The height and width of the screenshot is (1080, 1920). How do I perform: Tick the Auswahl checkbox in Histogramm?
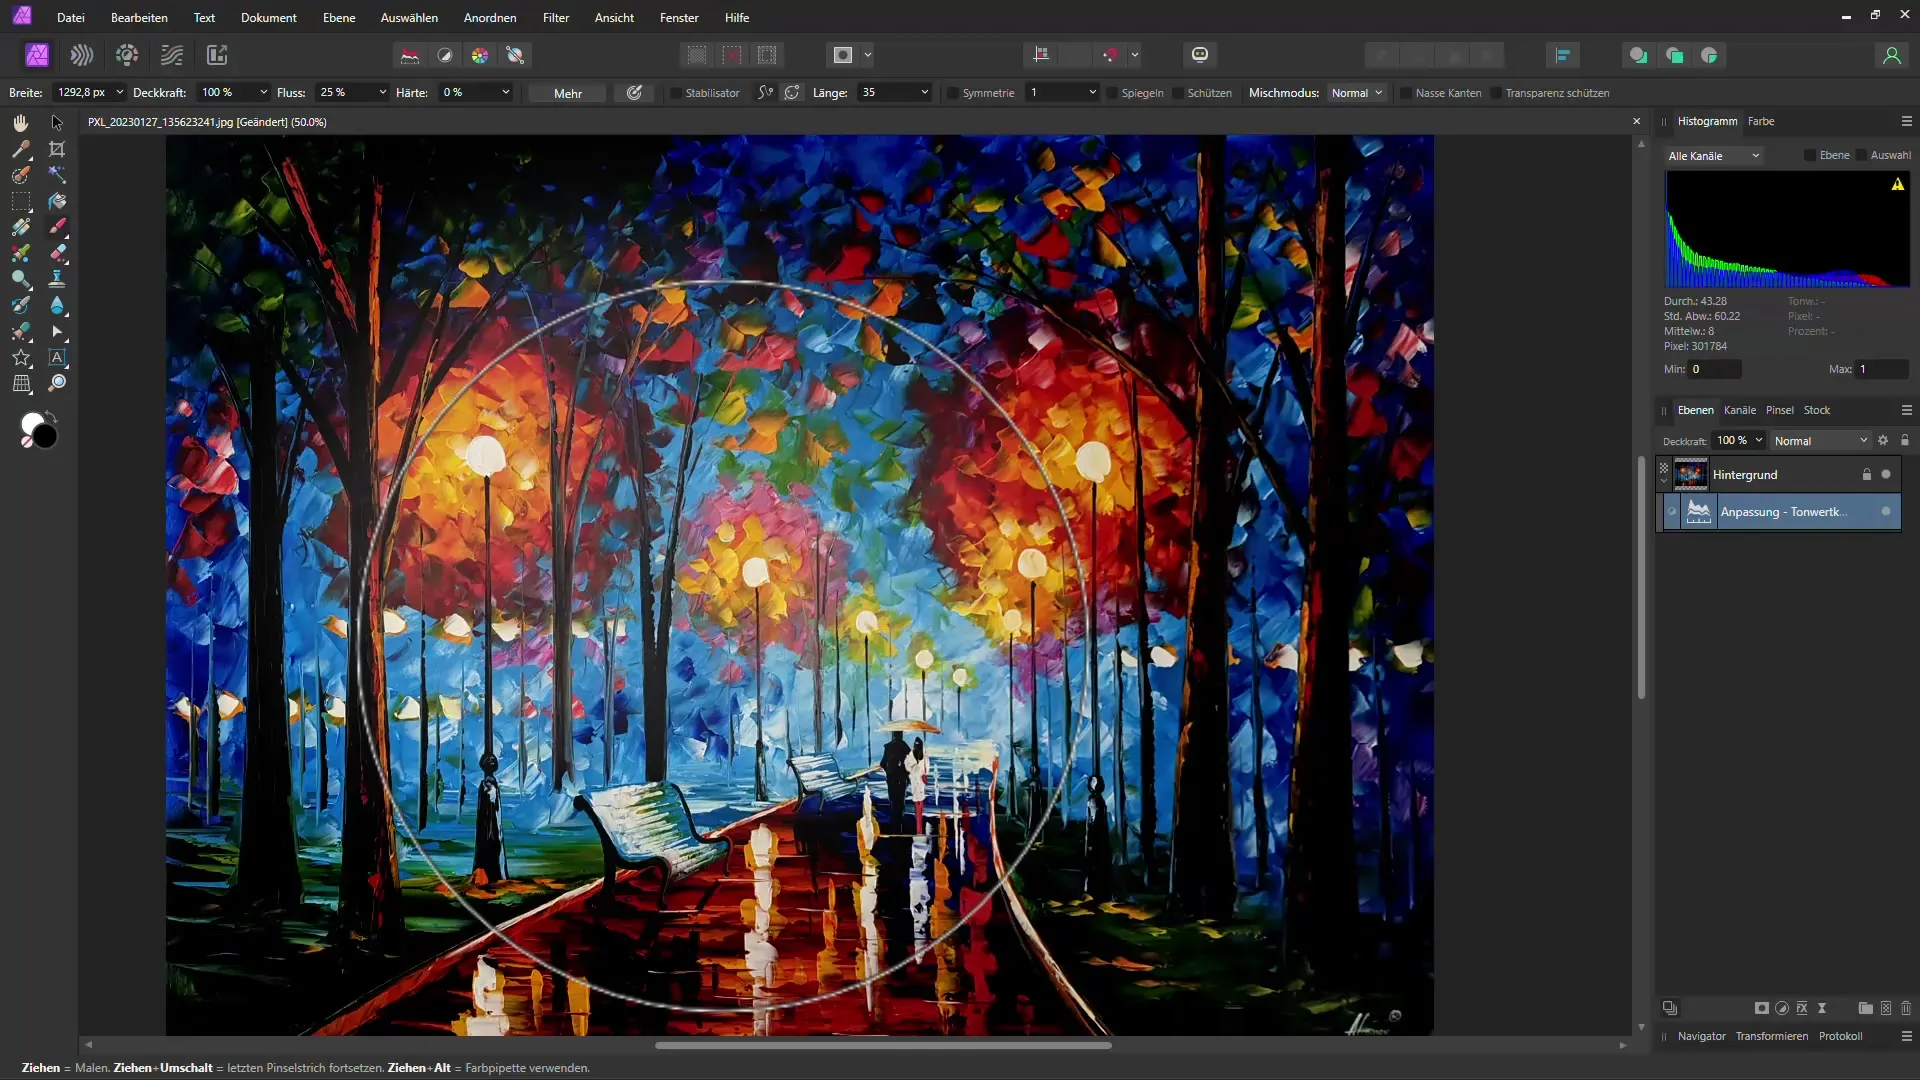1861,155
